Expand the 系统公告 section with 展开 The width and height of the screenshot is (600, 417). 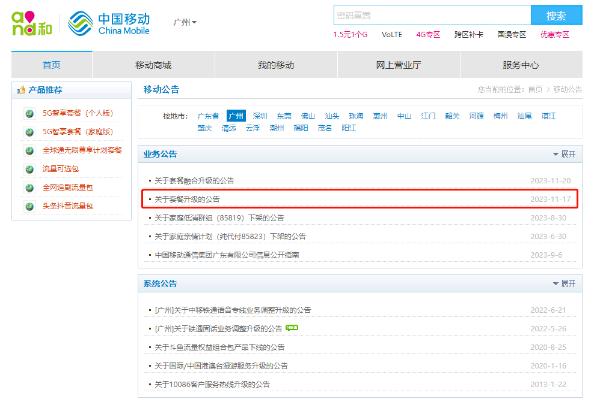click(565, 283)
